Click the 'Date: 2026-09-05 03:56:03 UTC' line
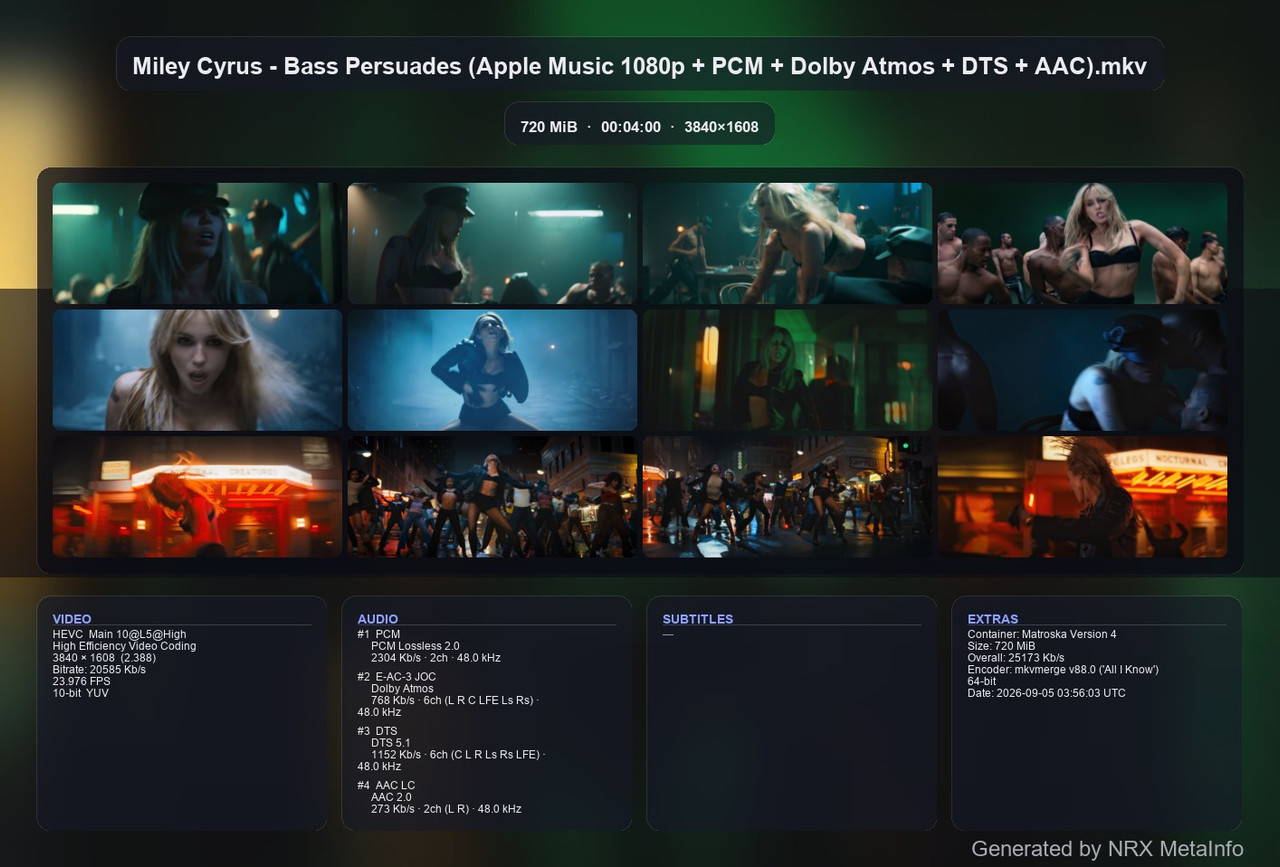Screen dimensions: 1280x867 point(1046,693)
